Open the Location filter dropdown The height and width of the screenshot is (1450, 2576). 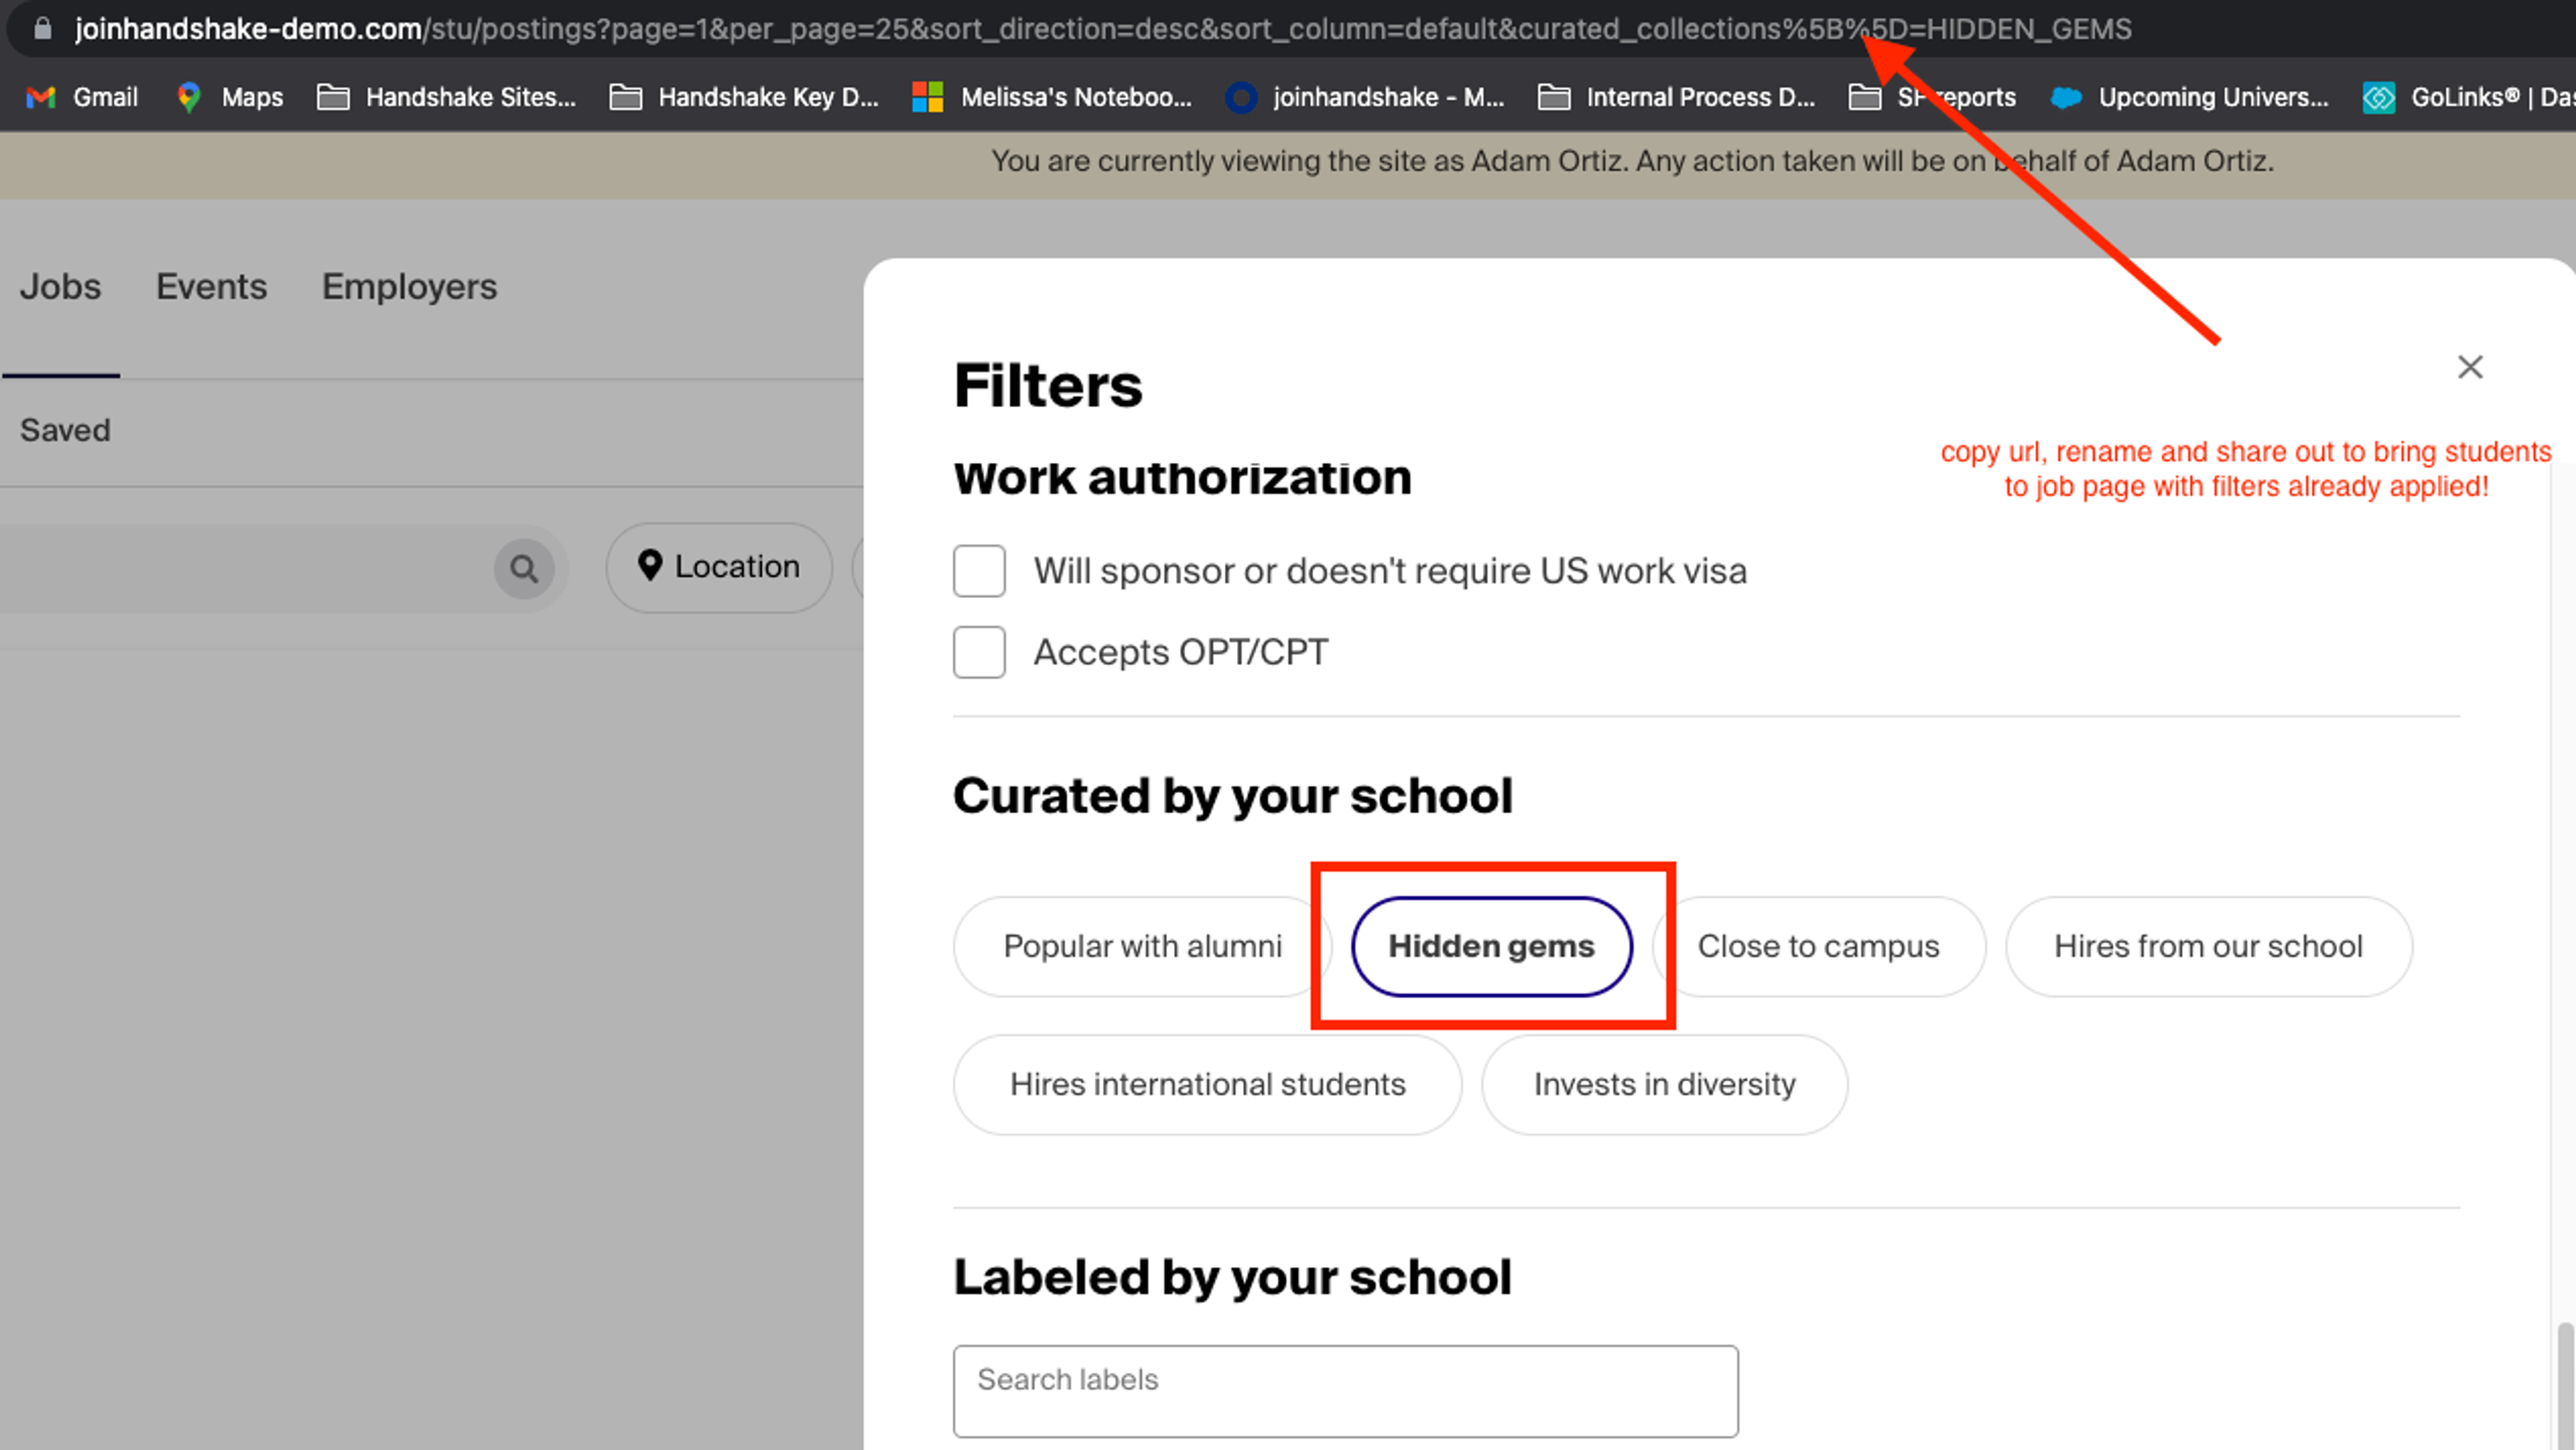719,567
